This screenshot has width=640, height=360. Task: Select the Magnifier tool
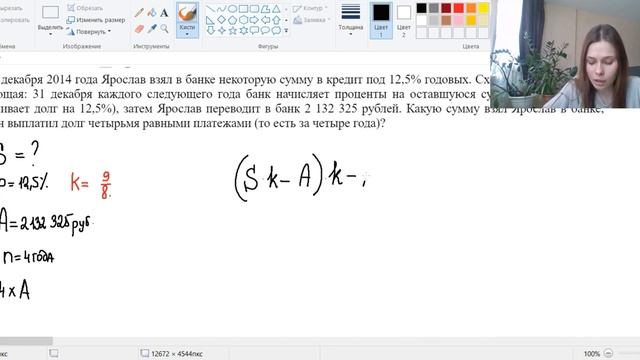[x=164, y=29]
